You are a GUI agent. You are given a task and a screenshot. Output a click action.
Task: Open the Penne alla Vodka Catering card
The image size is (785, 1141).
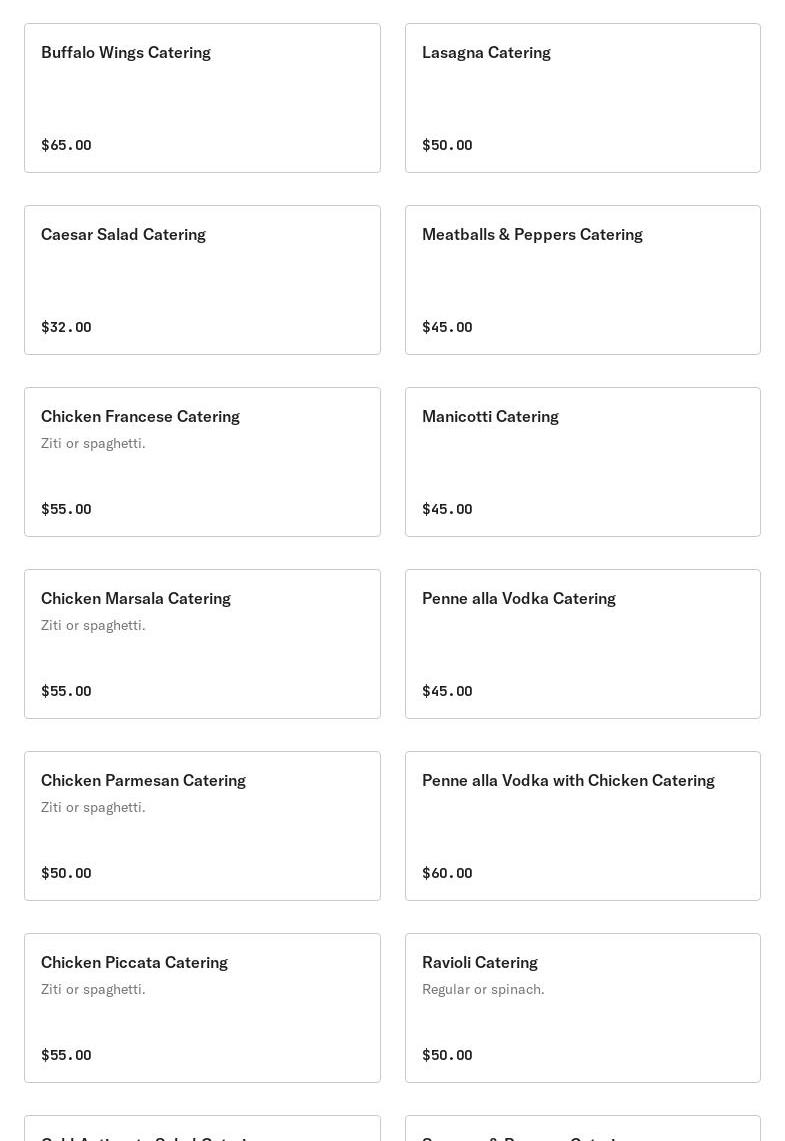(x=582, y=644)
